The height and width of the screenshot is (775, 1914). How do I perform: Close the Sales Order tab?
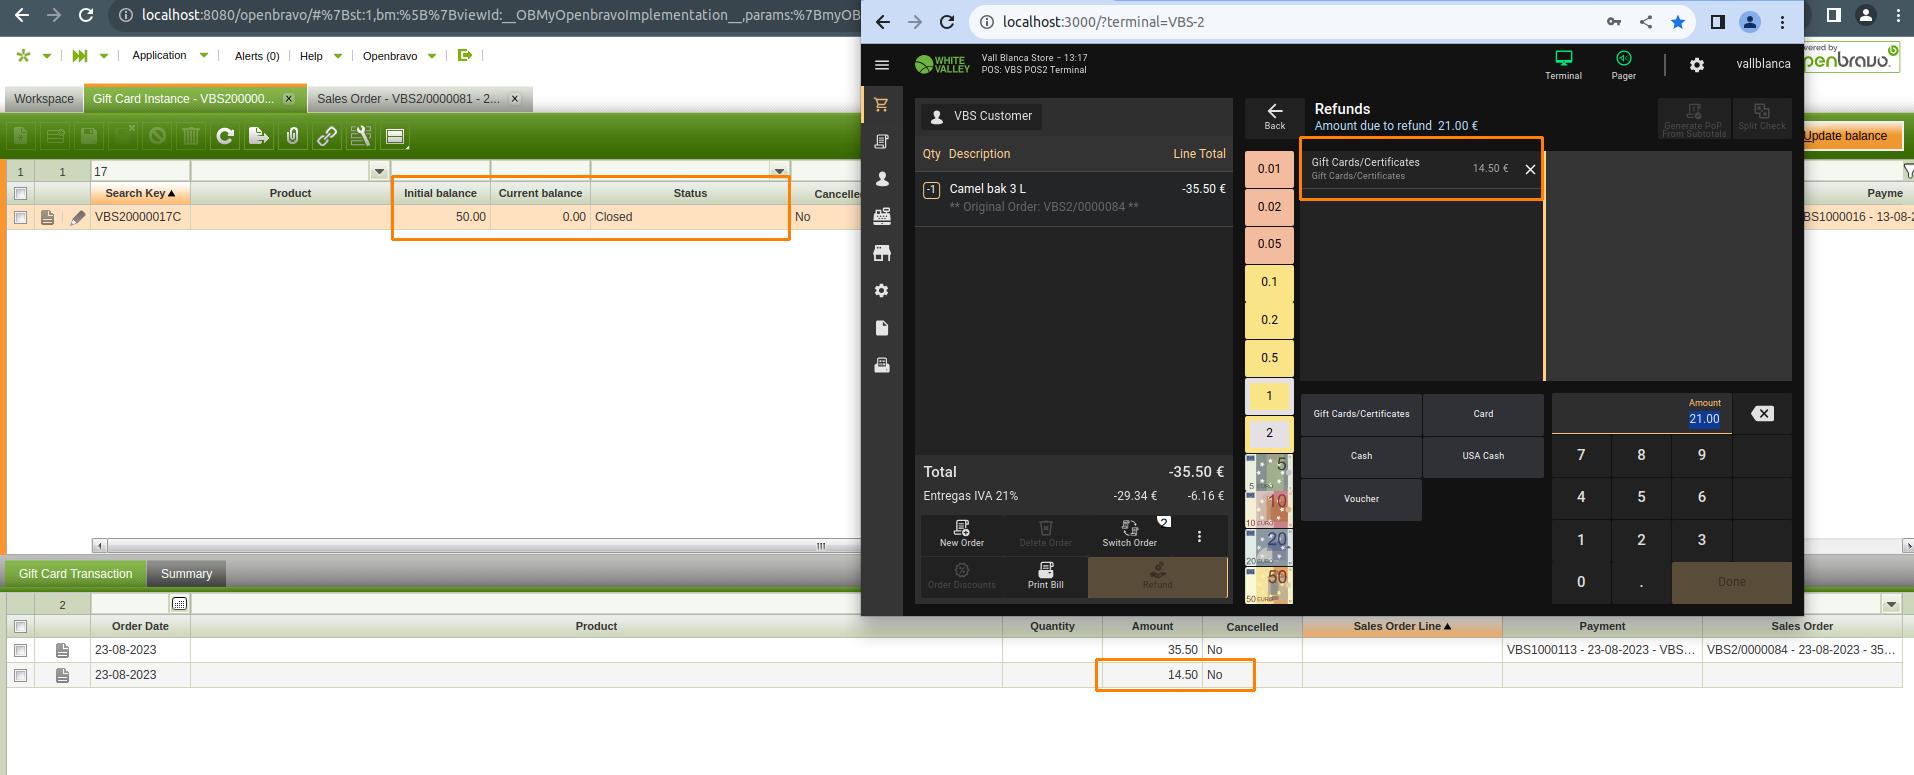(515, 98)
